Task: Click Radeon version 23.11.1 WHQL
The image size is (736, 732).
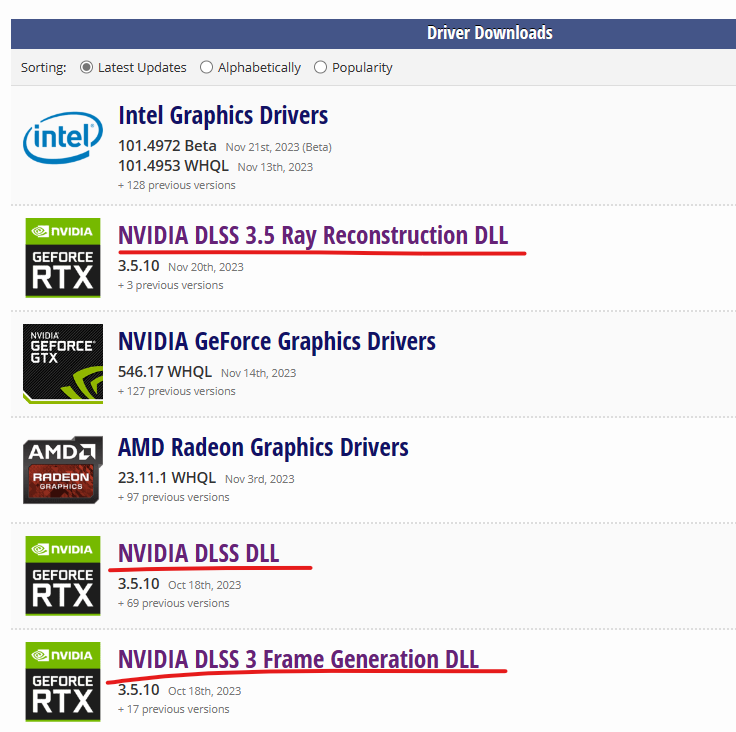Action: (167, 478)
